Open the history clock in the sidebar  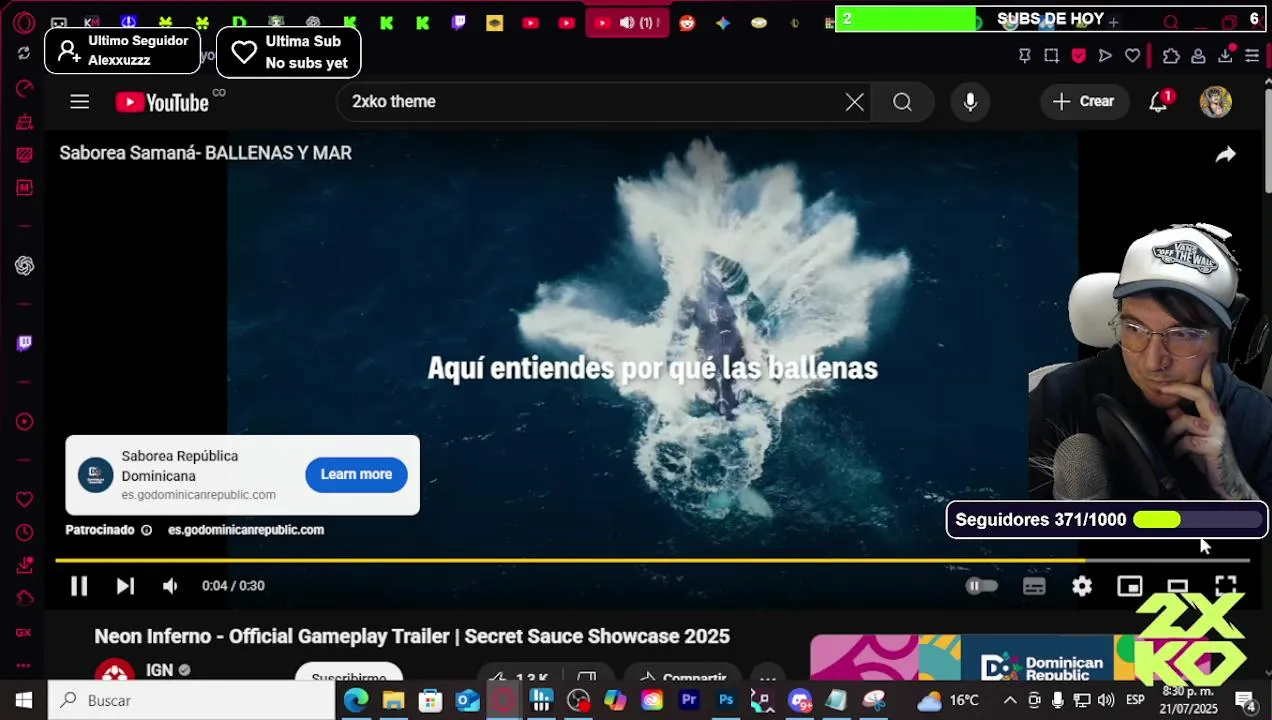[24, 533]
